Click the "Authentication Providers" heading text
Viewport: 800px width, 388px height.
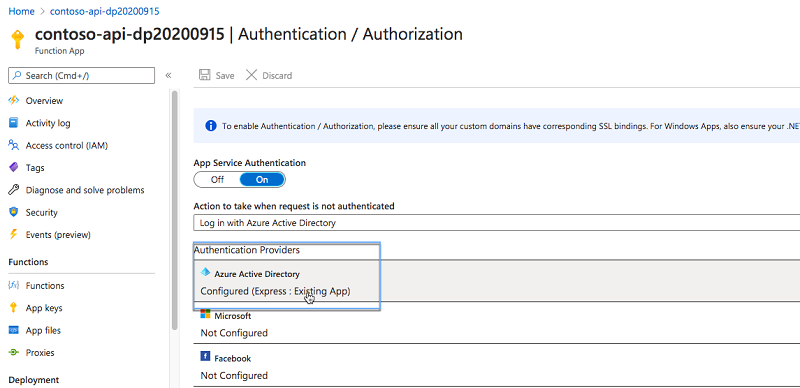click(x=246, y=250)
